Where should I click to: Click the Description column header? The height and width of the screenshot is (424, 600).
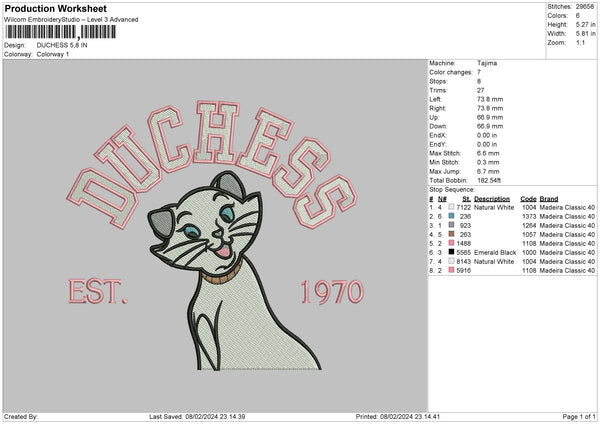(x=494, y=198)
